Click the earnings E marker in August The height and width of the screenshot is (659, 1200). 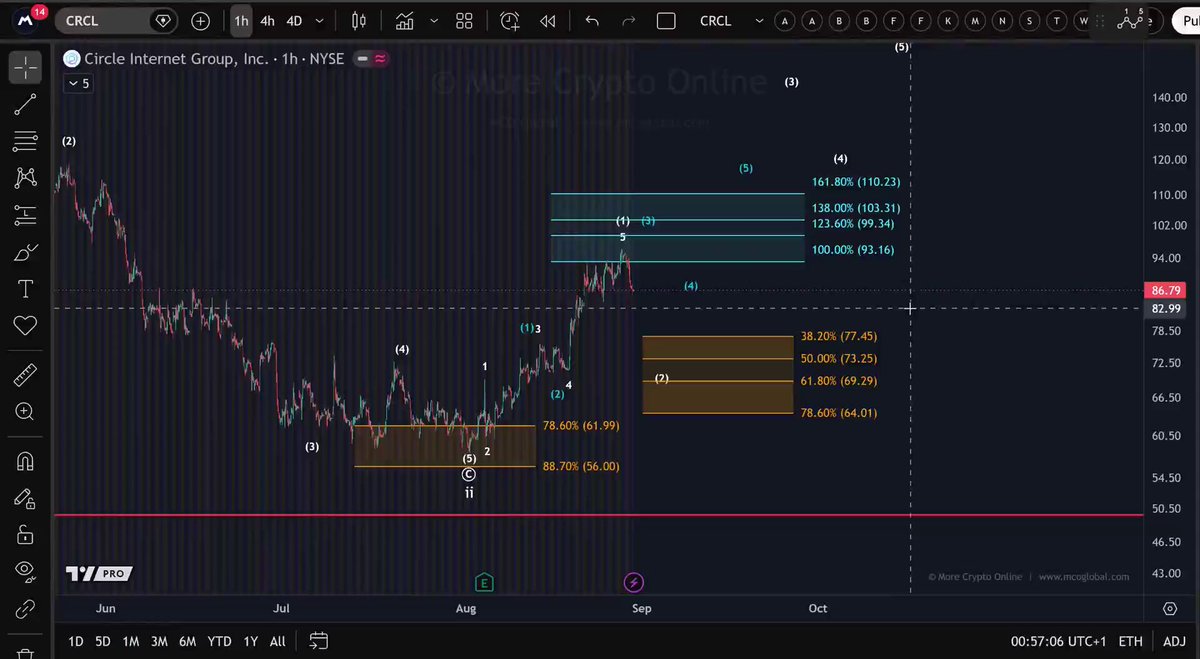[x=484, y=582]
